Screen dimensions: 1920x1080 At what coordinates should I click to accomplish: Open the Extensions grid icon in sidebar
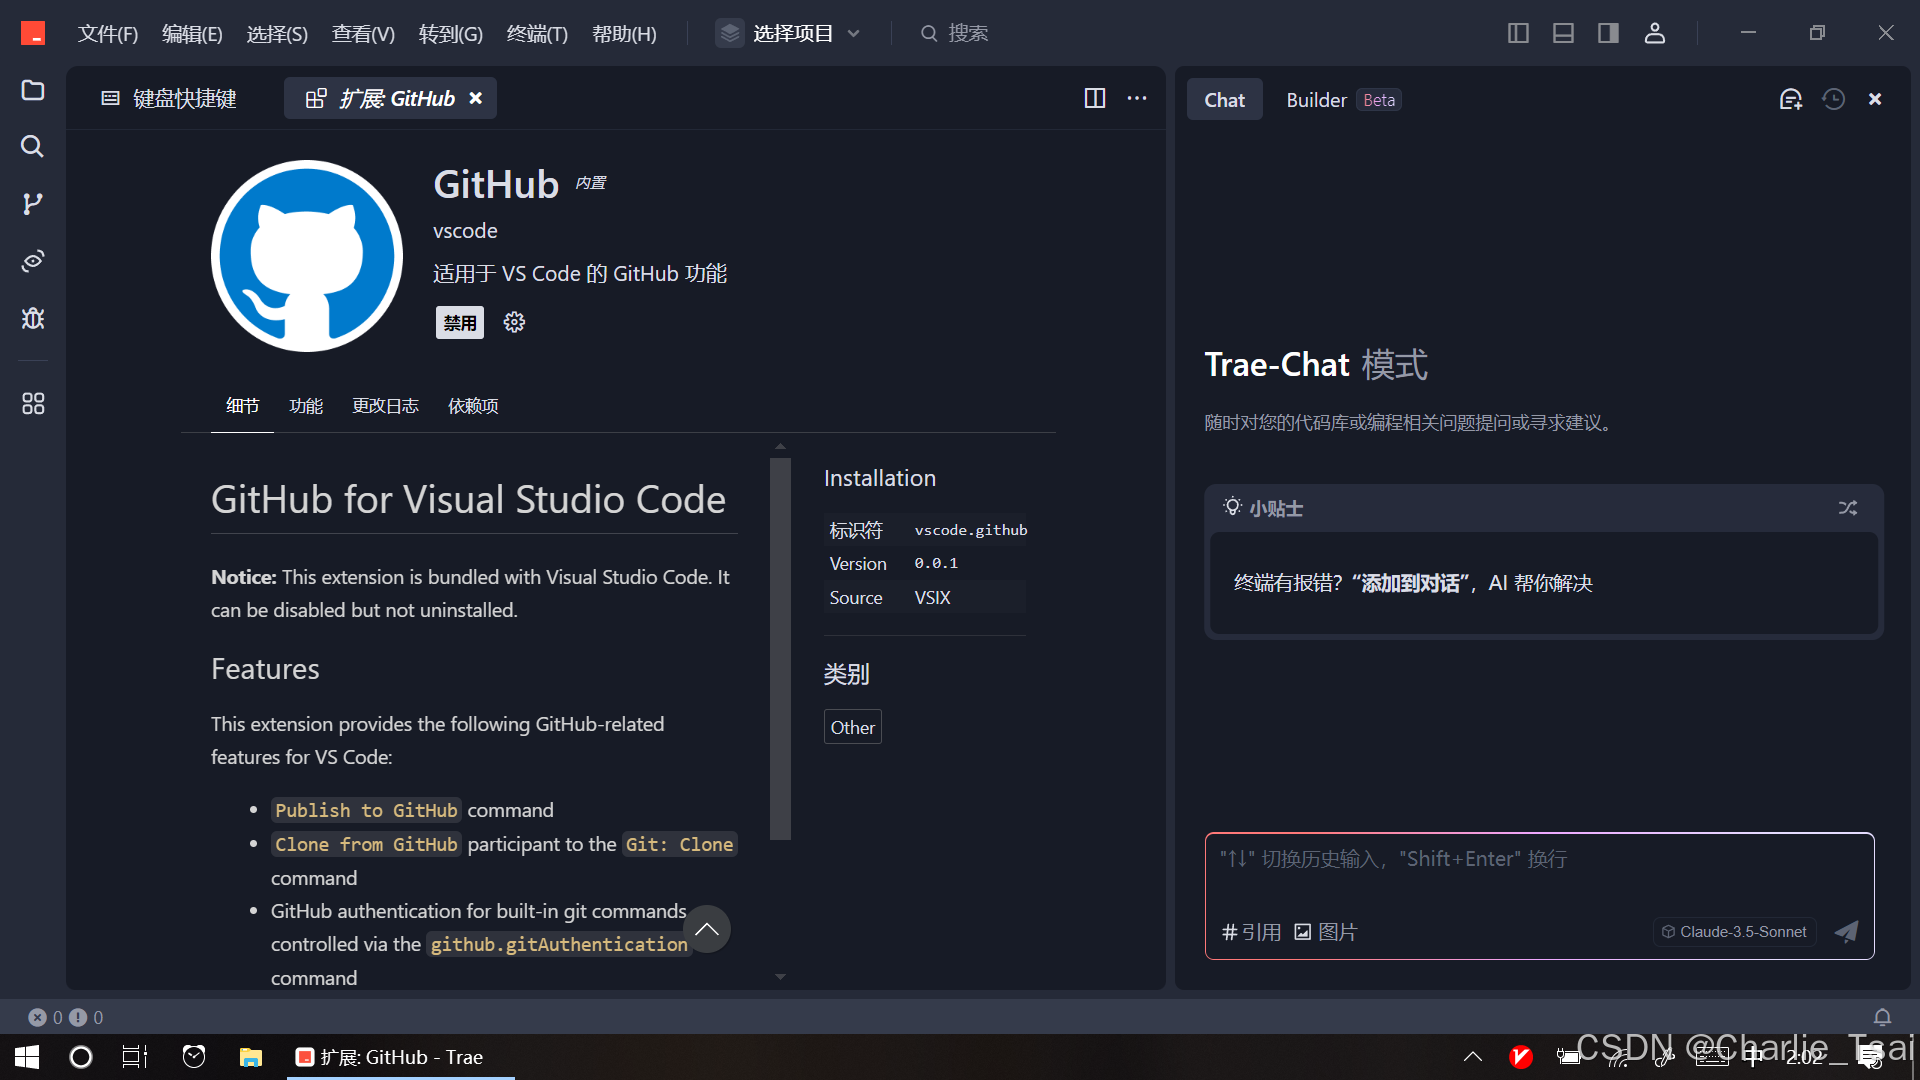[x=33, y=404]
